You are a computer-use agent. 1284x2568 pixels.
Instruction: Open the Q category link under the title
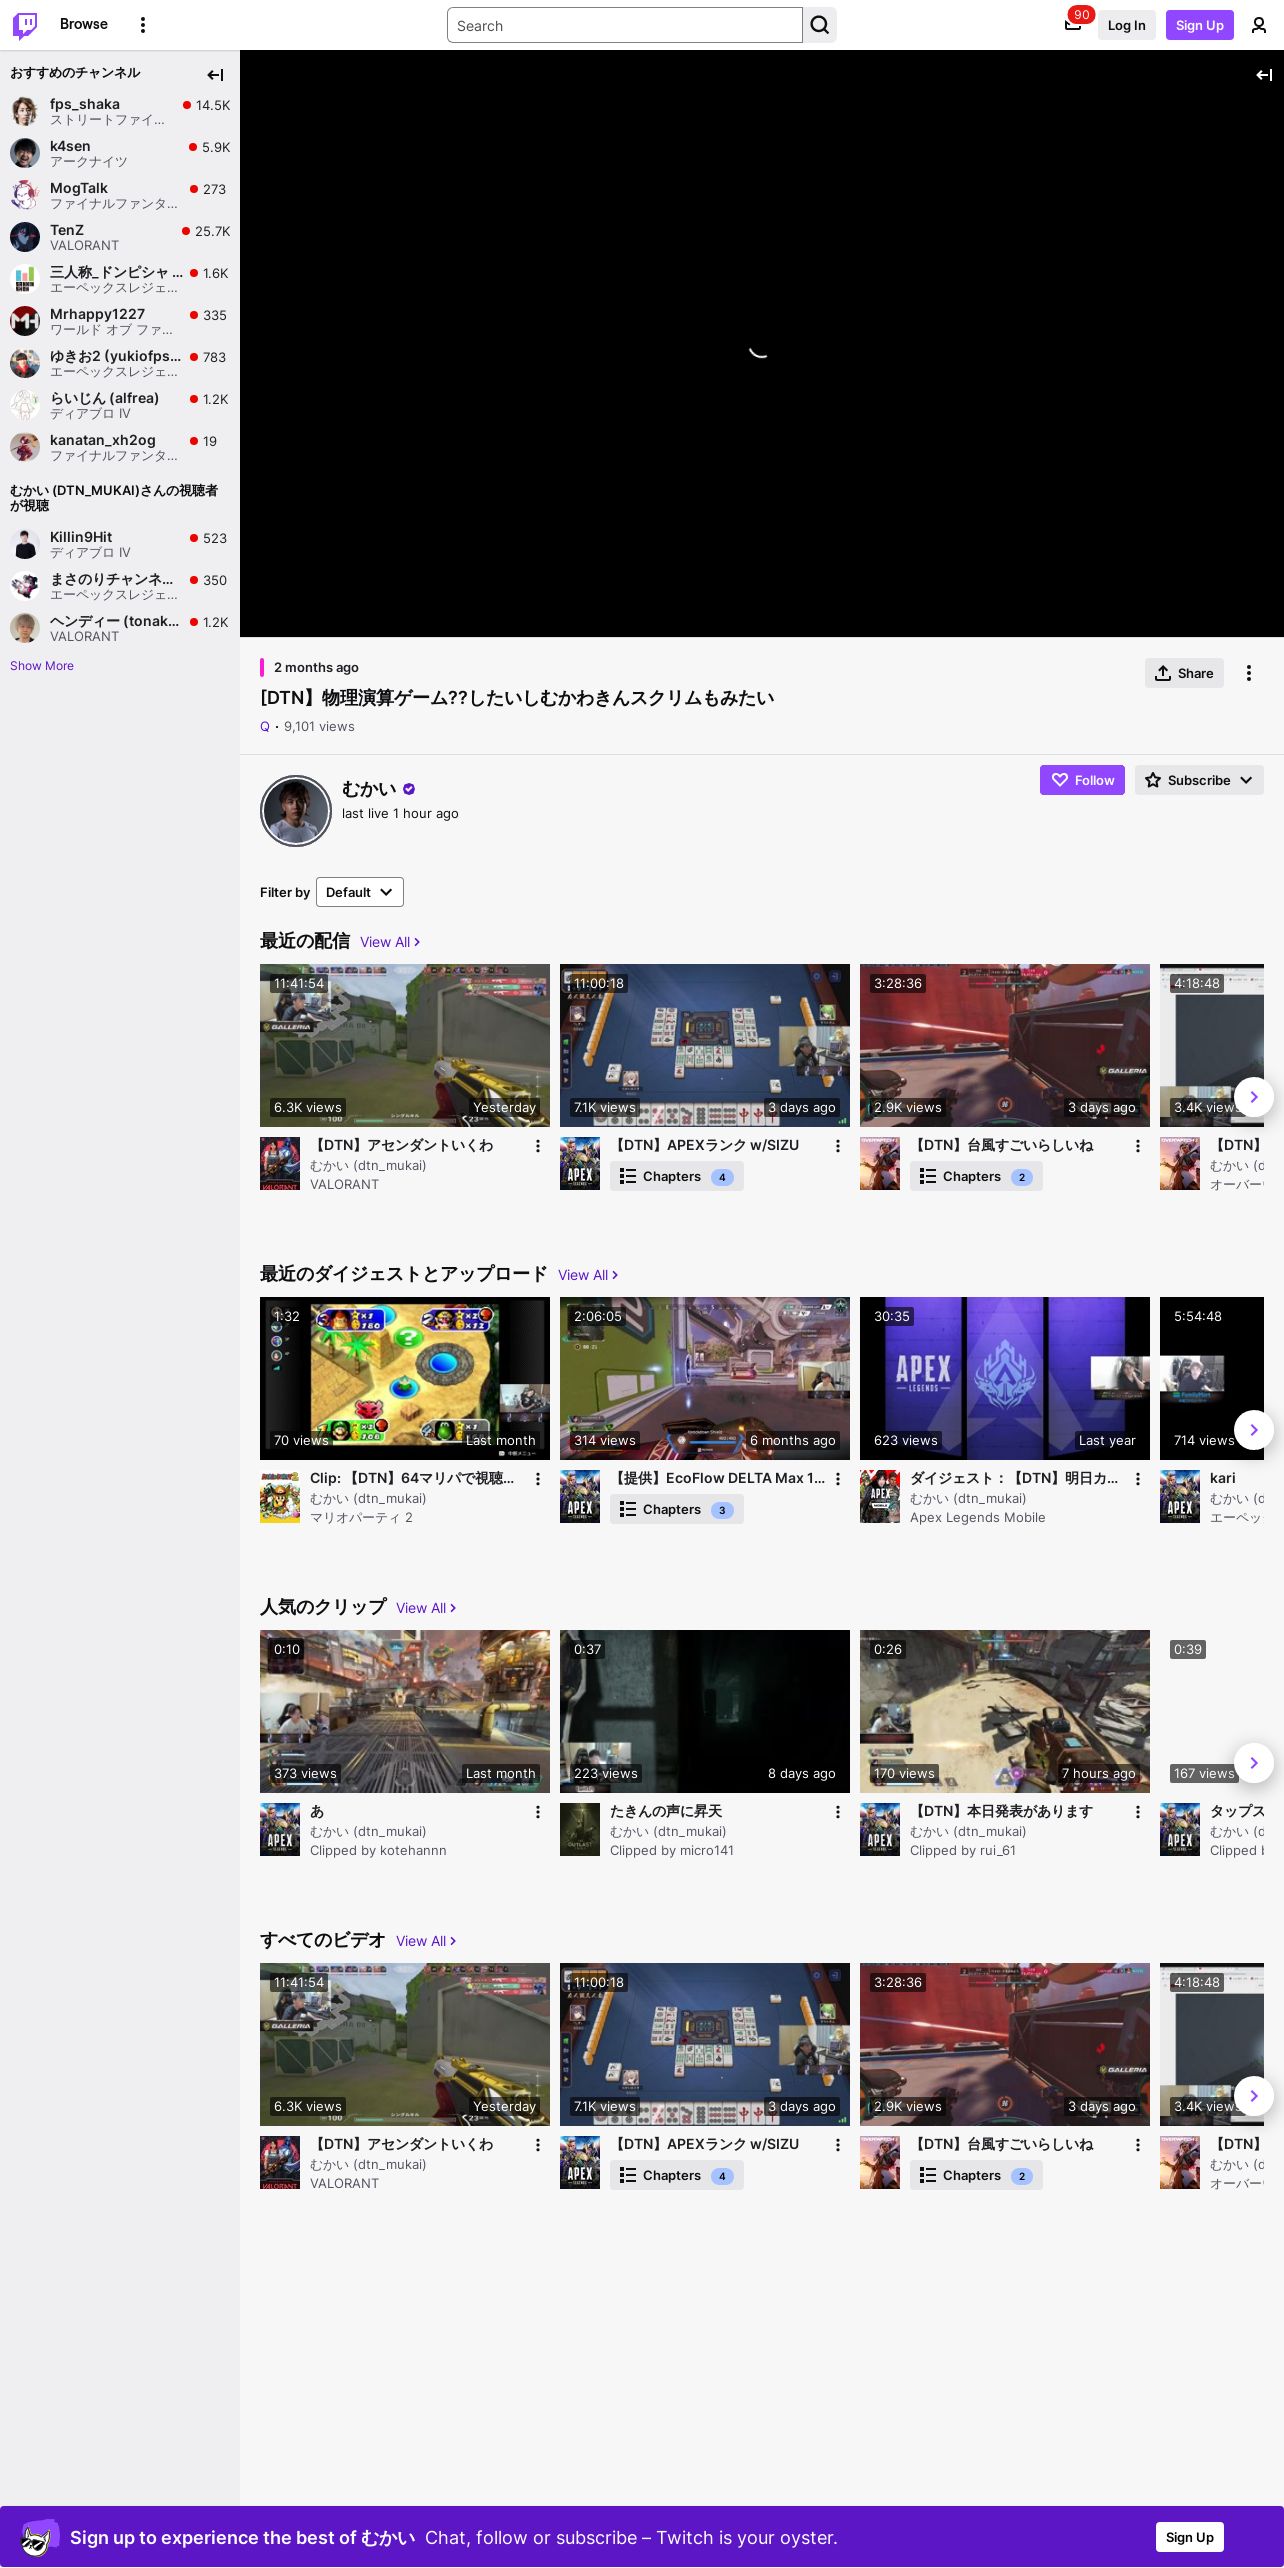pos(265,727)
